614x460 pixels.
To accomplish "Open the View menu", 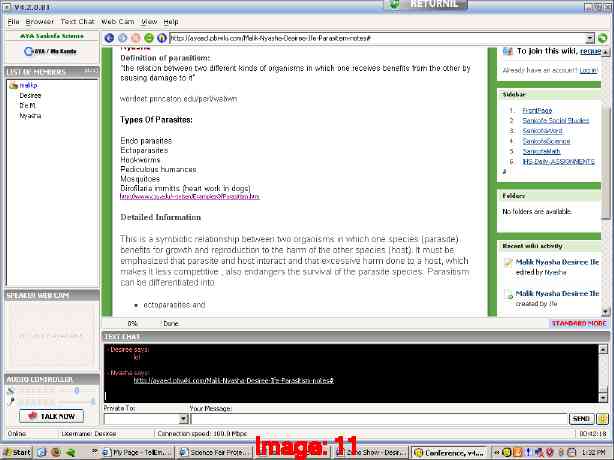I will point(149,22).
